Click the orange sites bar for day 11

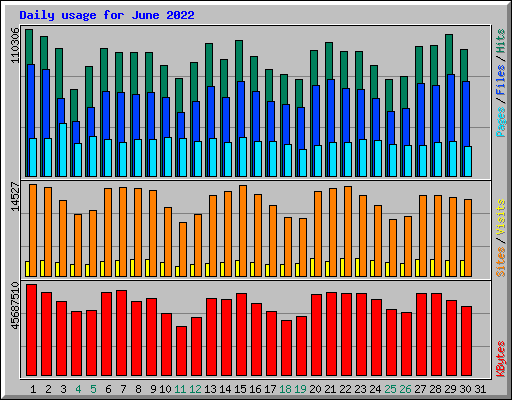[x=183, y=249]
